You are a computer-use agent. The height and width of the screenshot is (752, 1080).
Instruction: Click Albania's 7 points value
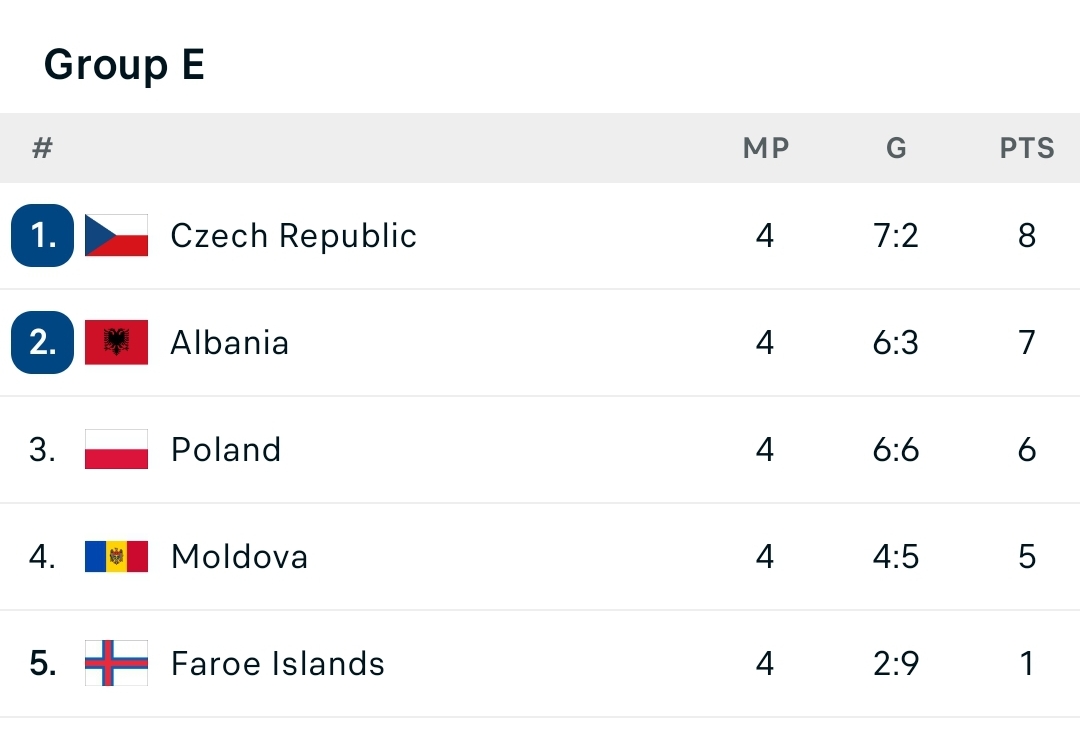click(1027, 342)
